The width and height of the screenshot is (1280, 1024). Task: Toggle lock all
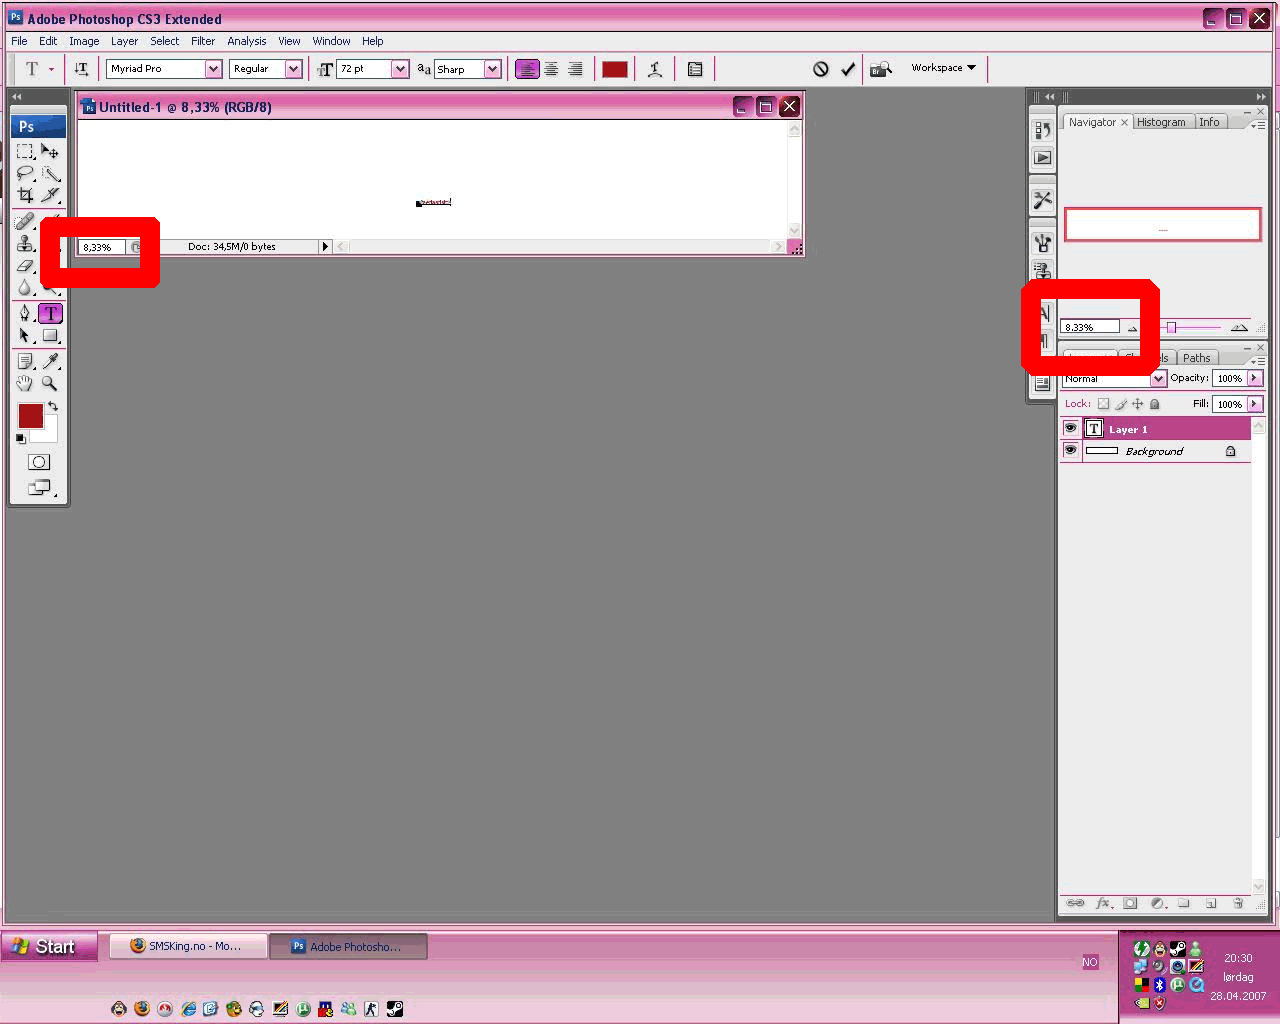1154,404
